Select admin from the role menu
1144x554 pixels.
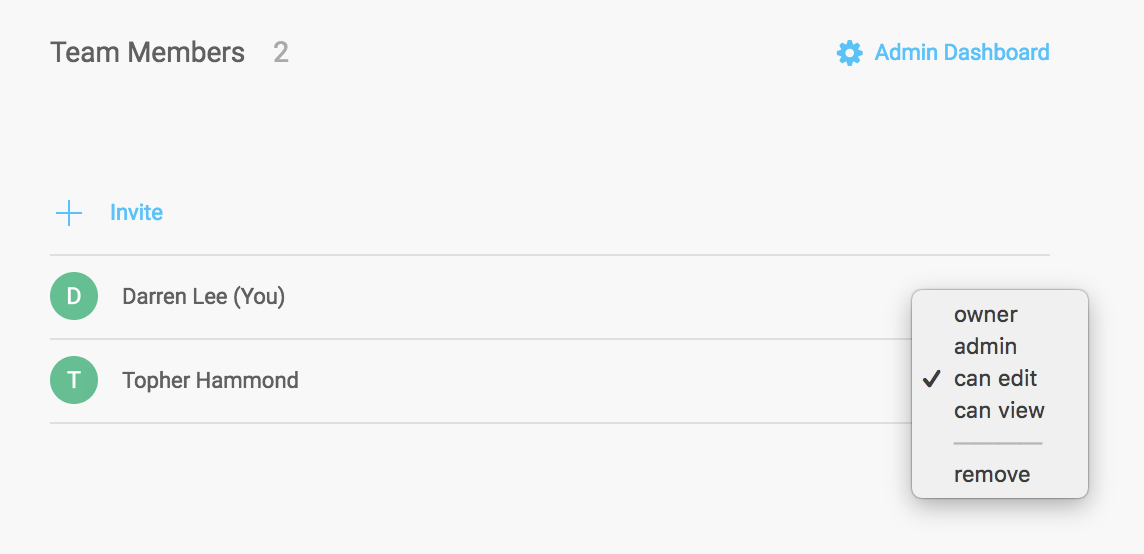pos(985,347)
